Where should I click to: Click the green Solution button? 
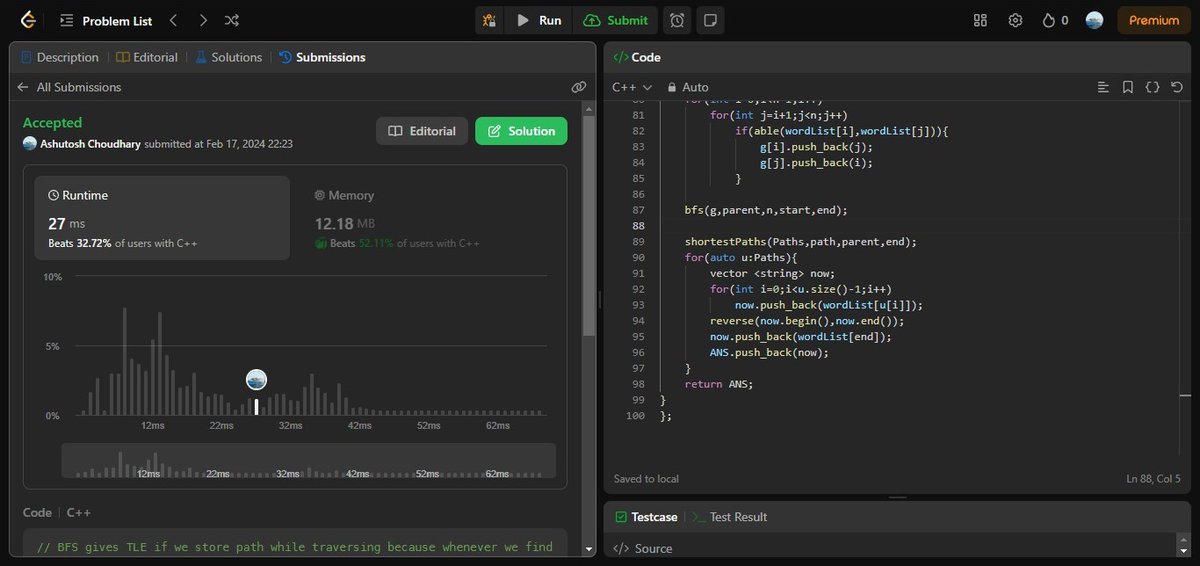click(521, 131)
